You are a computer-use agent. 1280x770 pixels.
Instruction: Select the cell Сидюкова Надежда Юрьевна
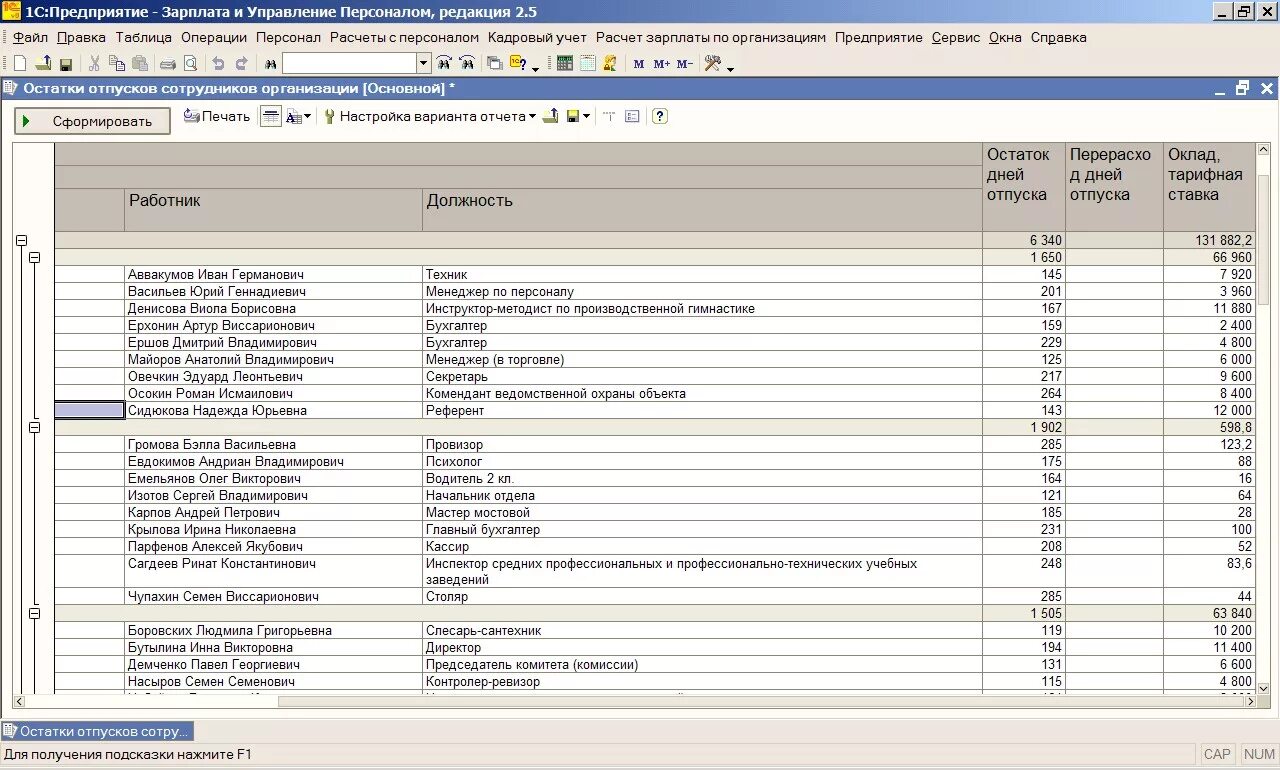(273, 410)
